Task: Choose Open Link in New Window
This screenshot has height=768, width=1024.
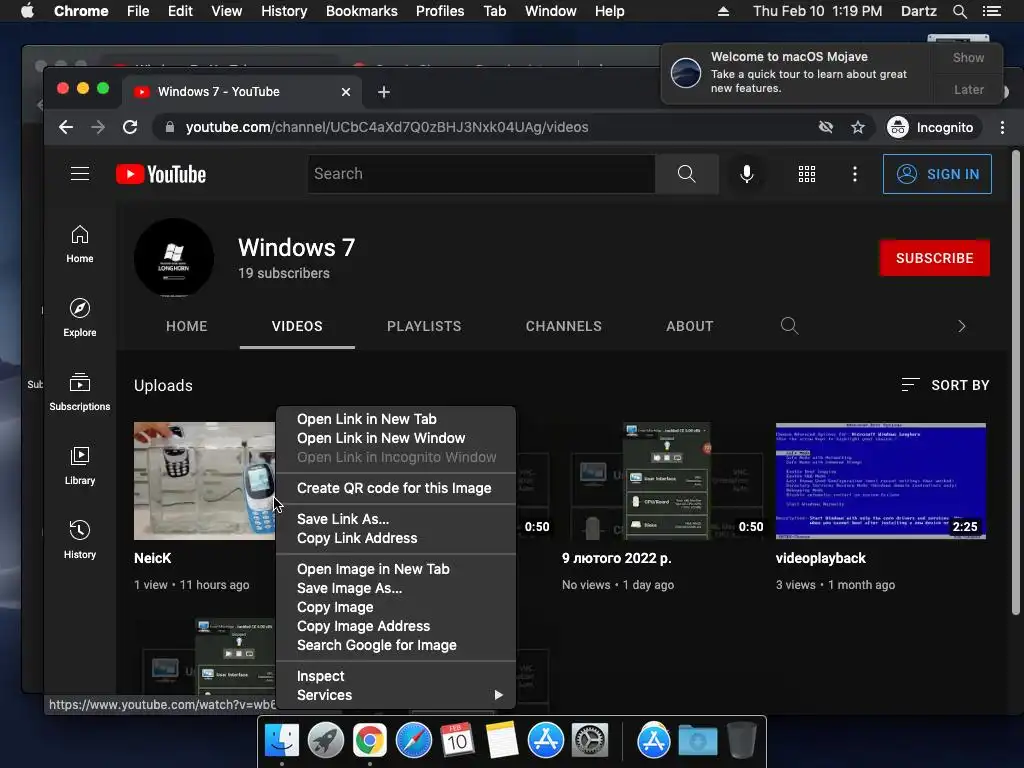Action: click(x=396, y=438)
